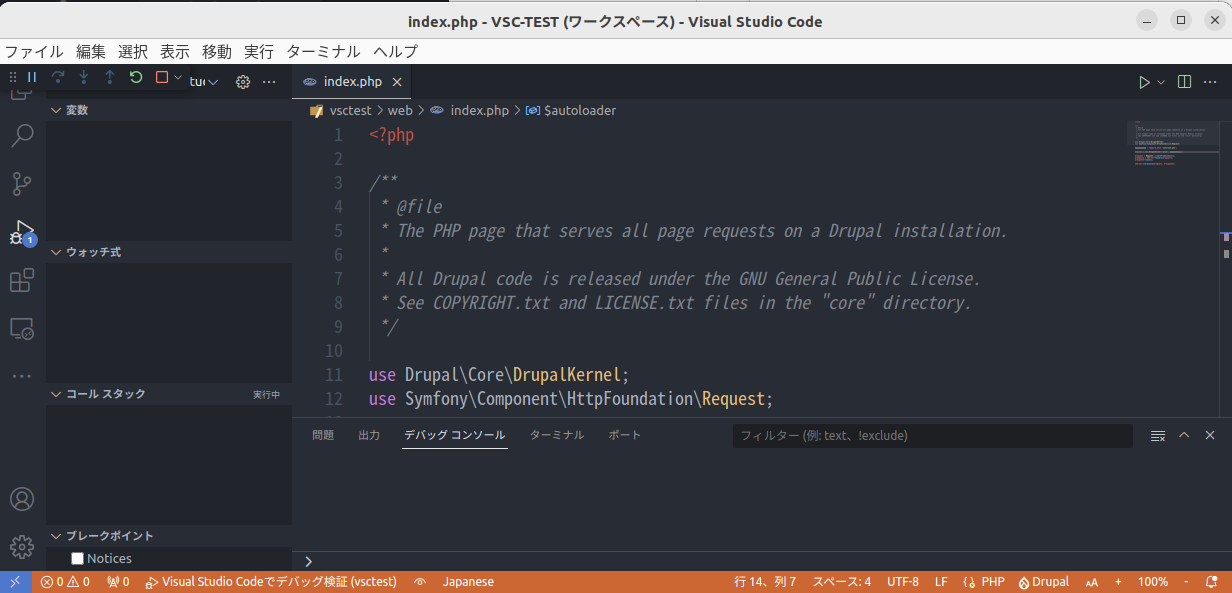Click the debug configuration in status bar

(271, 582)
